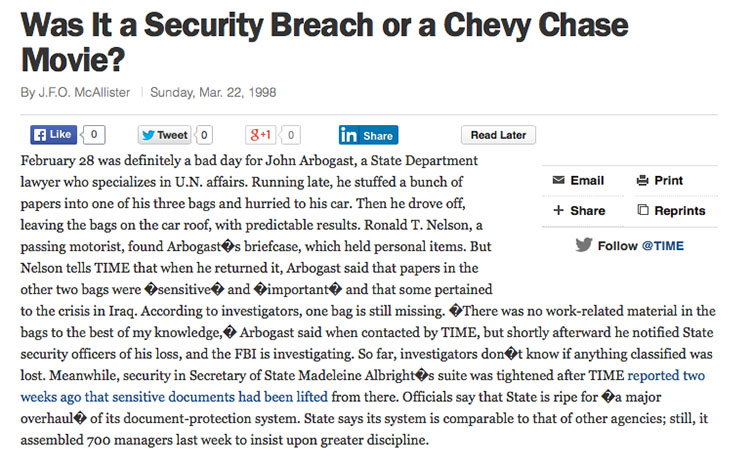Click the Facebook like count bubble

coord(93,135)
